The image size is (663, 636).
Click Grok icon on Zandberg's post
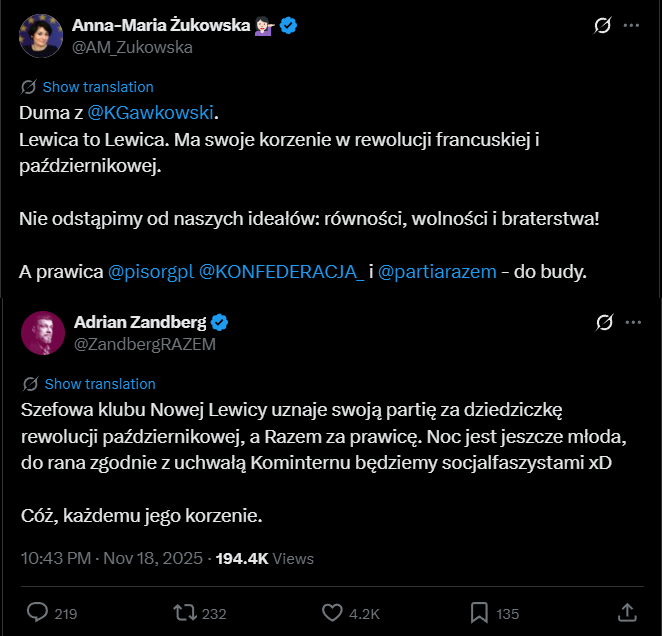604,322
